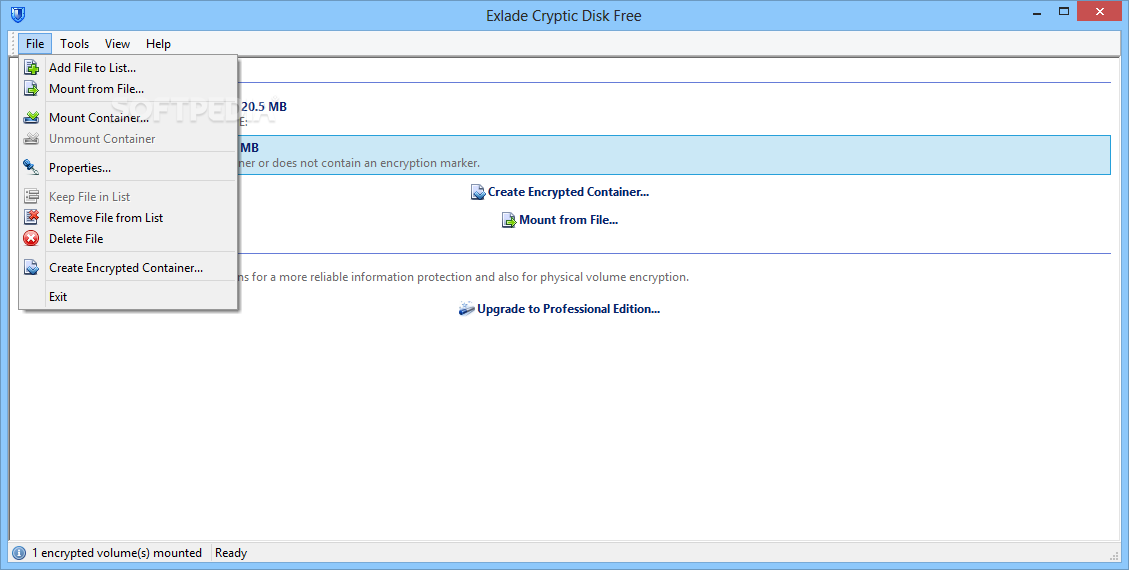Open the Help menu
The height and width of the screenshot is (570, 1129).
point(158,44)
